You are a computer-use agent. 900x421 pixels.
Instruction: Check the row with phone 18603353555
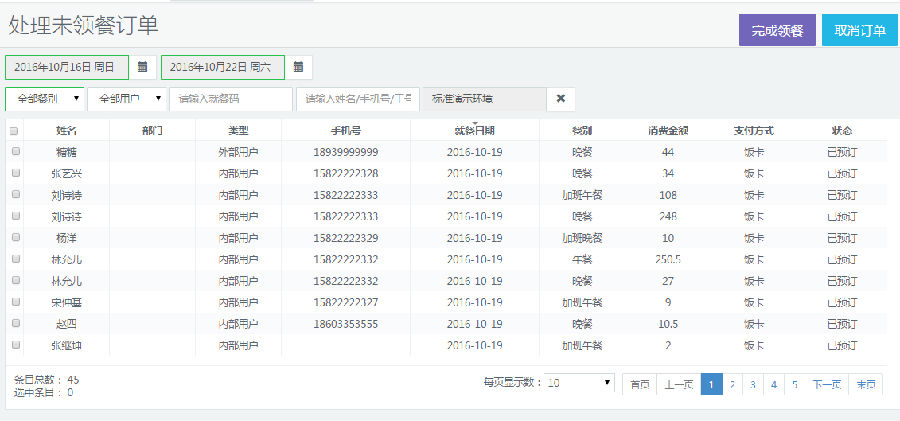(15, 324)
